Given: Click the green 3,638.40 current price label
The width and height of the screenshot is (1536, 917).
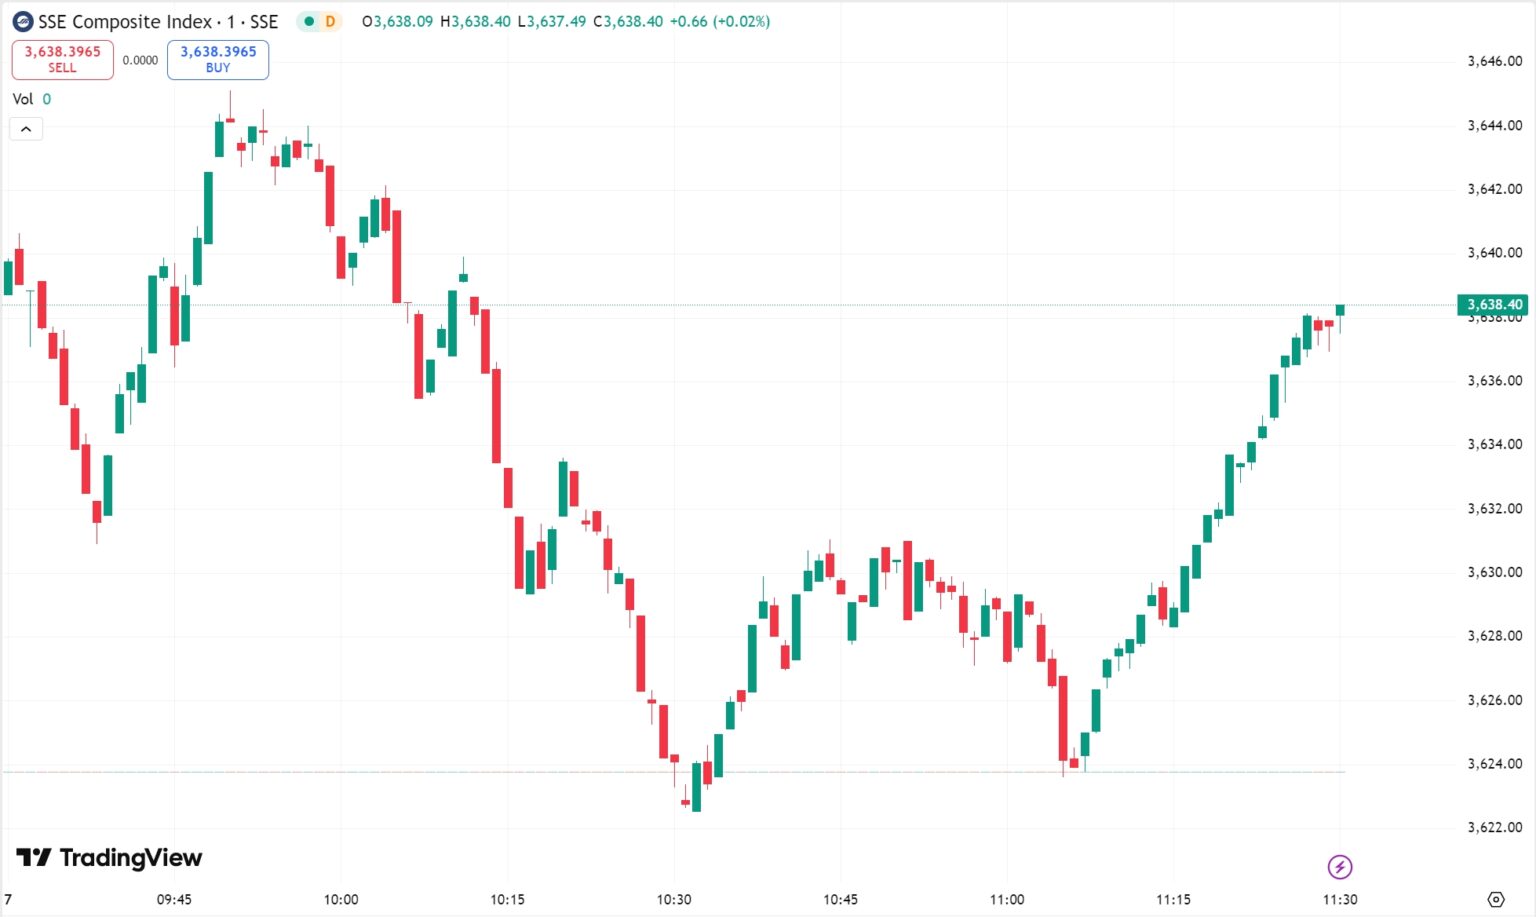Looking at the screenshot, I should (x=1494, y=304).
